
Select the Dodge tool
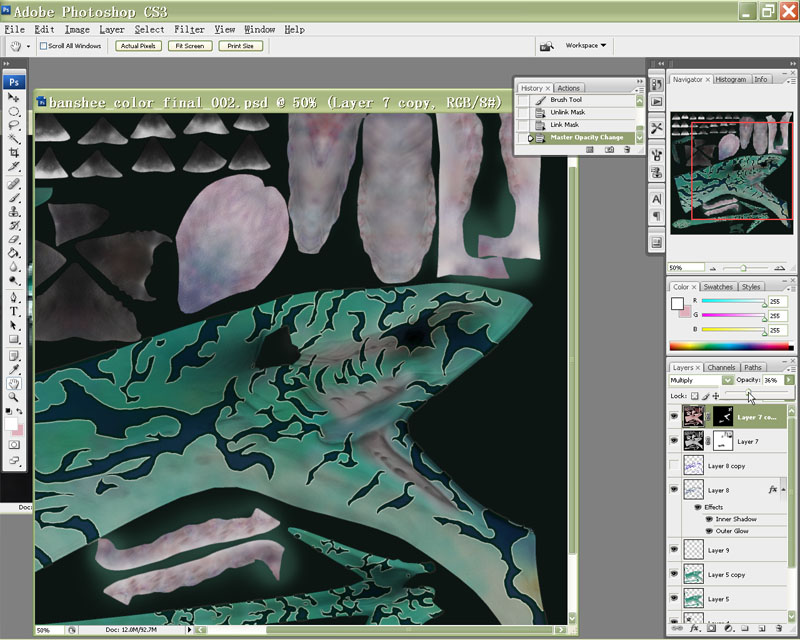coord(14,280)
